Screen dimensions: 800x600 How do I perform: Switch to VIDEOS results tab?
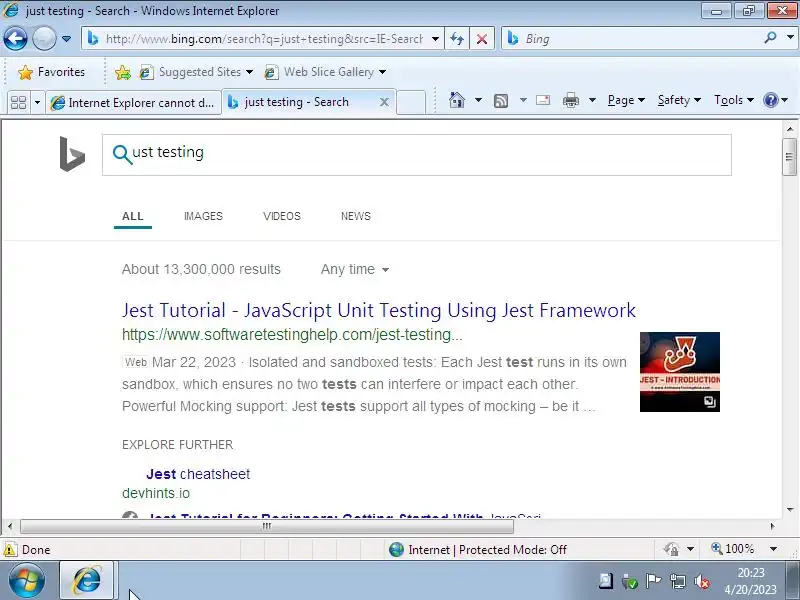pyautogui.click(x=282, y=216)
